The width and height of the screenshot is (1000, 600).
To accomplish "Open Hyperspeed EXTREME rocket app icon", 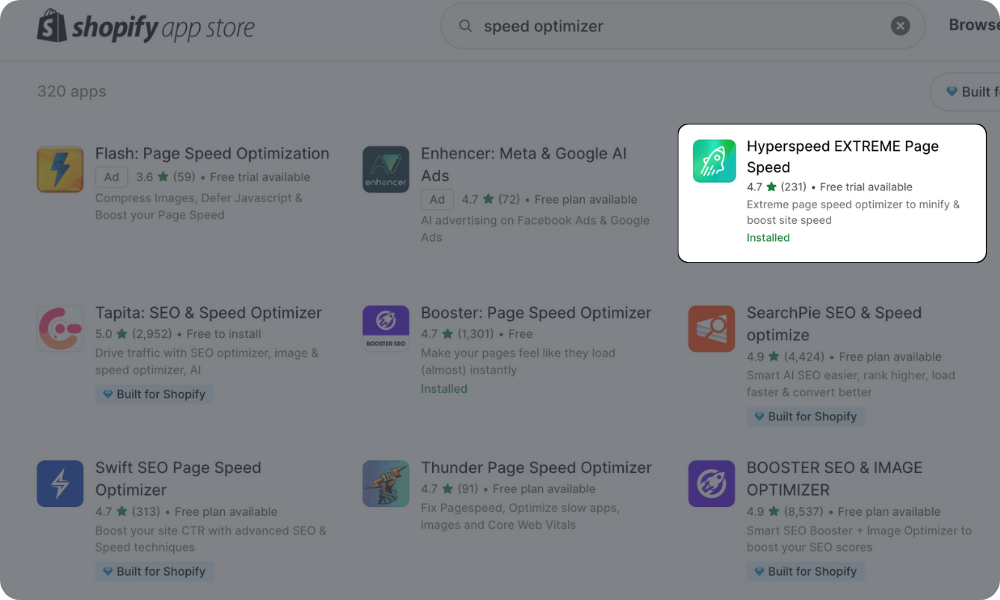I will click(x=714, y=161).
